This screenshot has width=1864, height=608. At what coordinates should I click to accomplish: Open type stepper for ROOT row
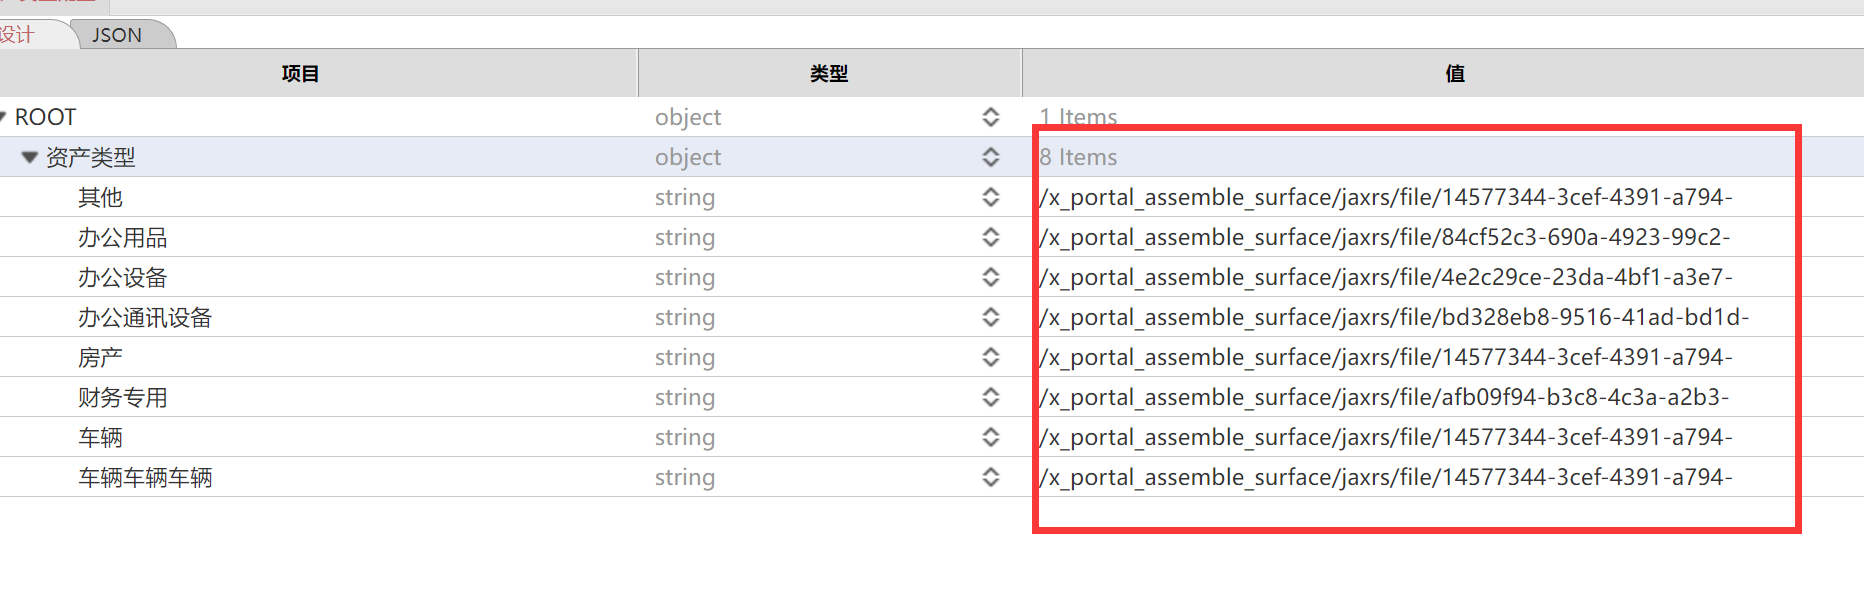tap(990, 117)
